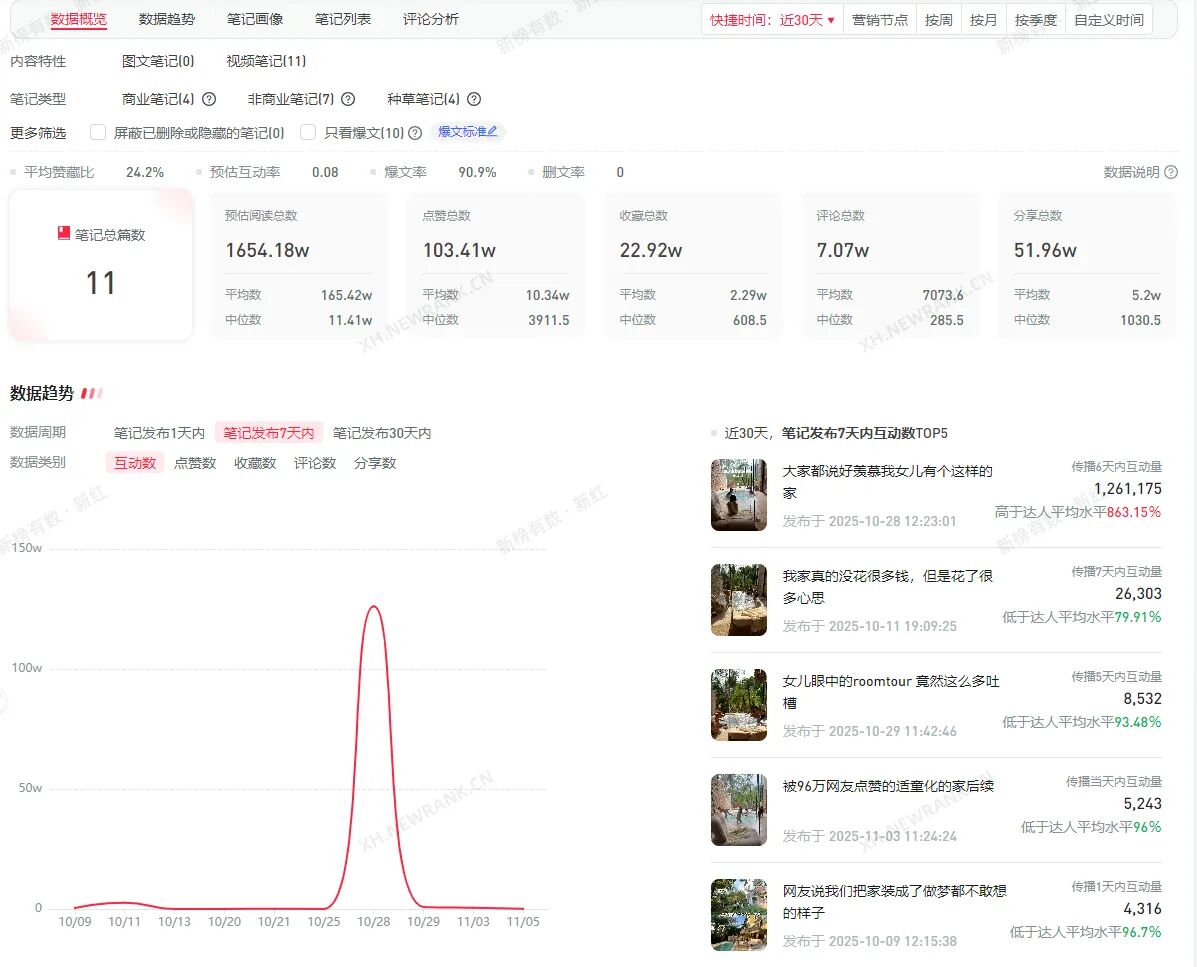1197x967 pixels.
Task: Click red notebook icon by 笔记总篇数
Action: (64, 234)
